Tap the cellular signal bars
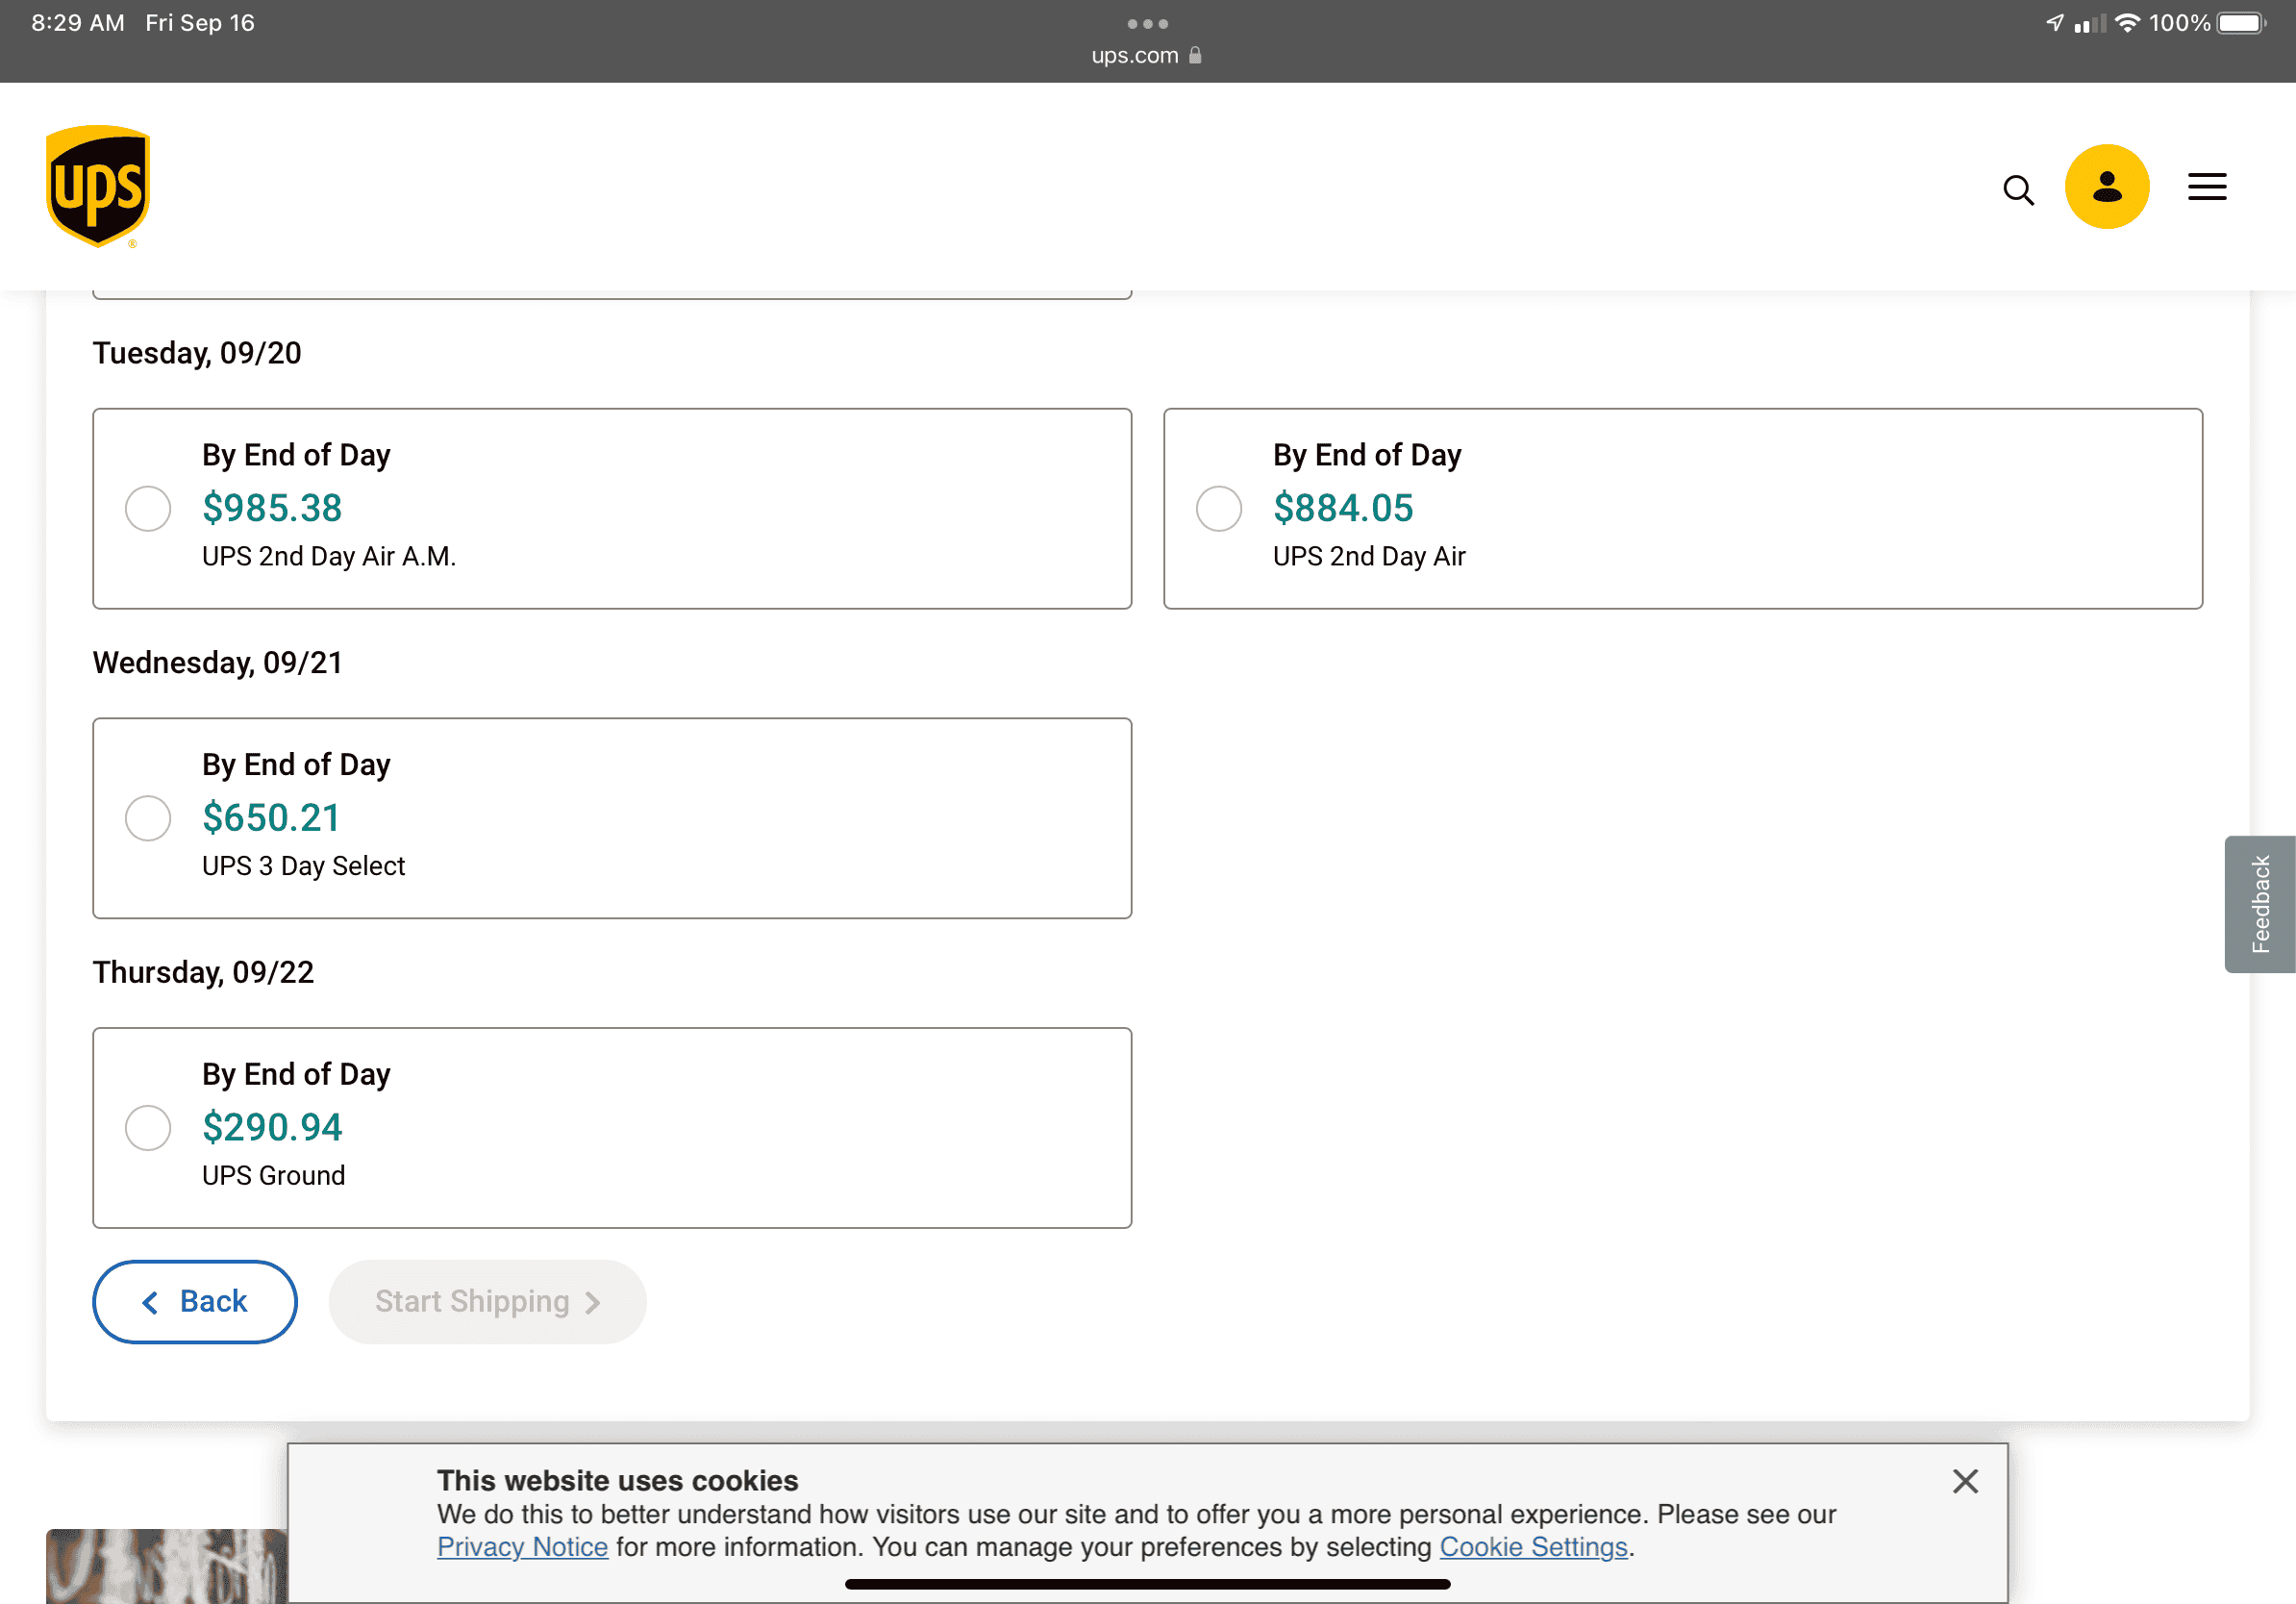 tap(2089, 23)
